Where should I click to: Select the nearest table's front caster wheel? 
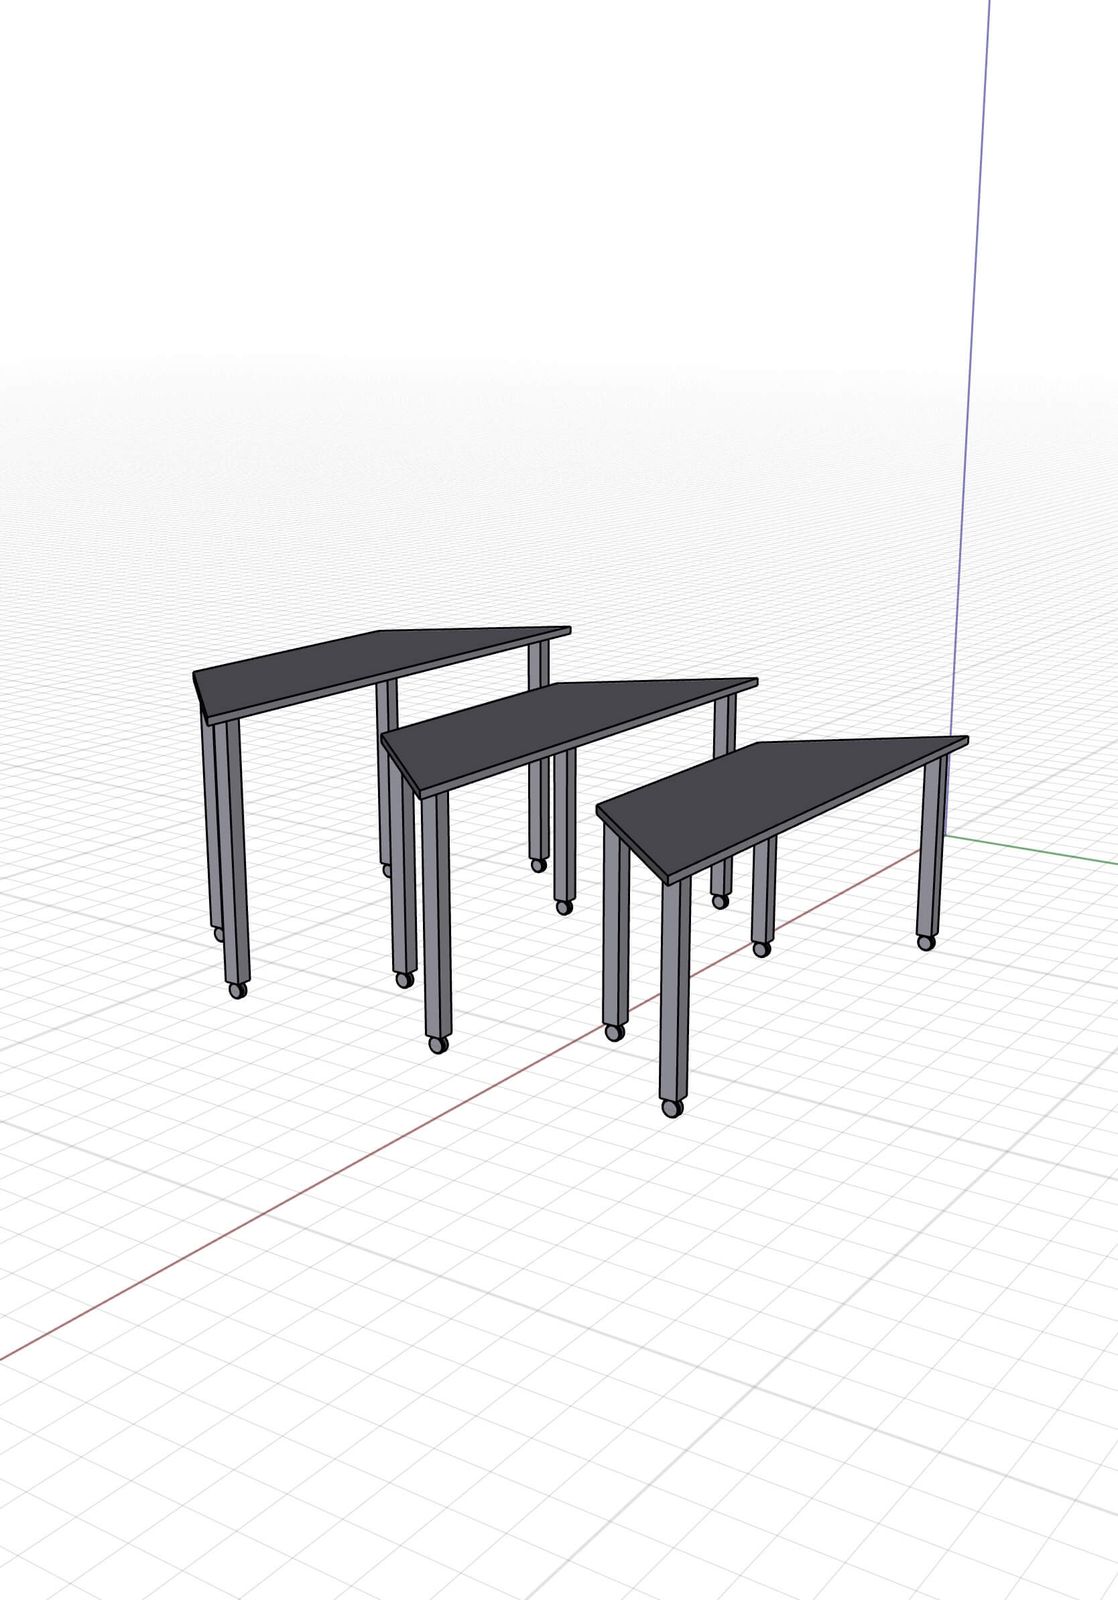672,1107
